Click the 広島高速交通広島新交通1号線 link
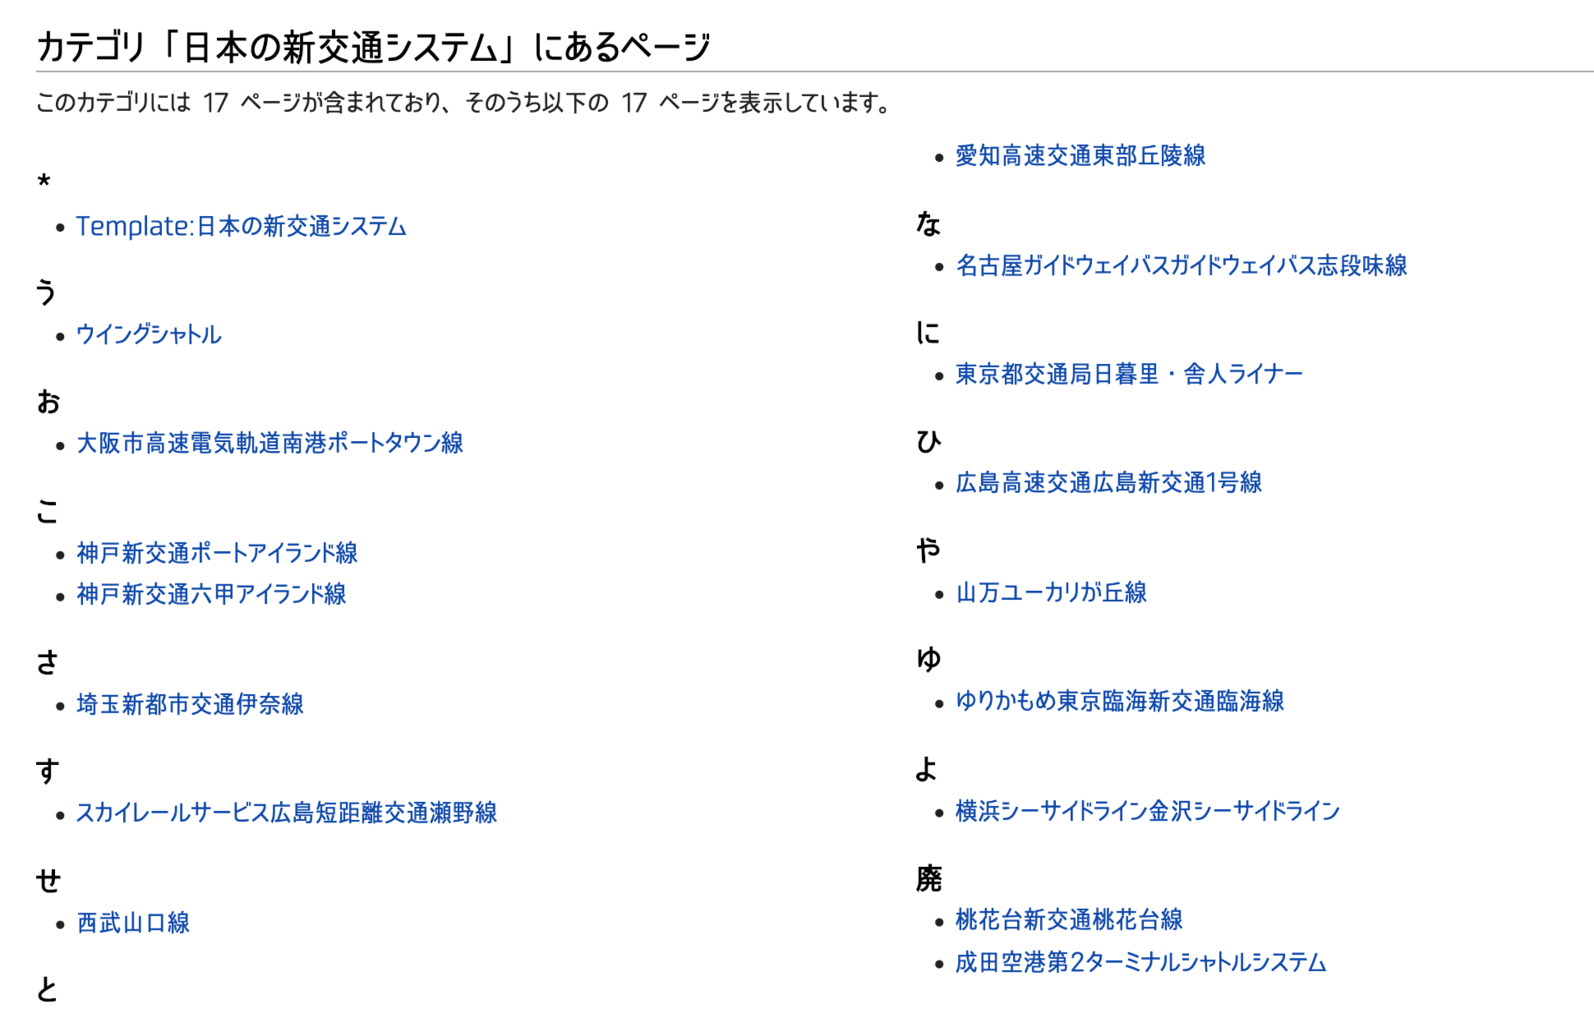Image resolution: width=1594 pixels, height=1027 pixels. pos(1108,483)
